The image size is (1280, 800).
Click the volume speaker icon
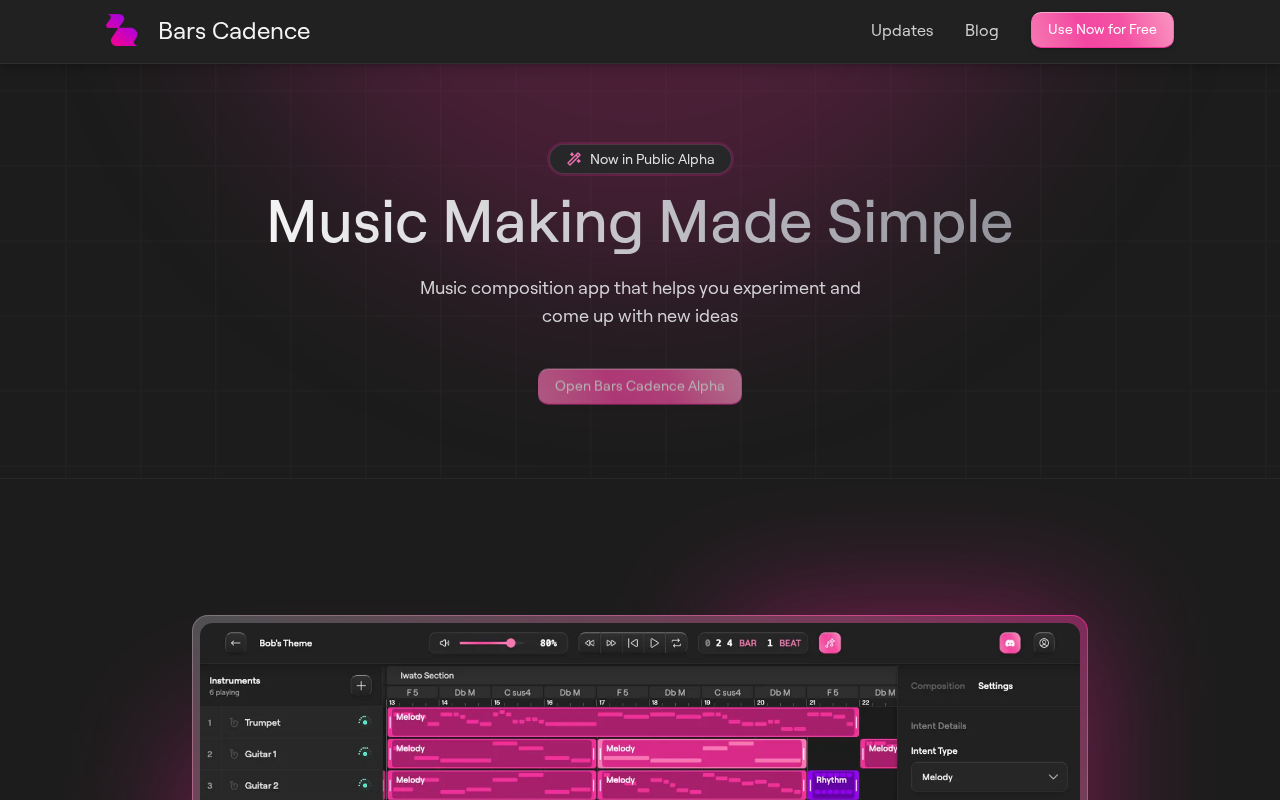[444, 643]
